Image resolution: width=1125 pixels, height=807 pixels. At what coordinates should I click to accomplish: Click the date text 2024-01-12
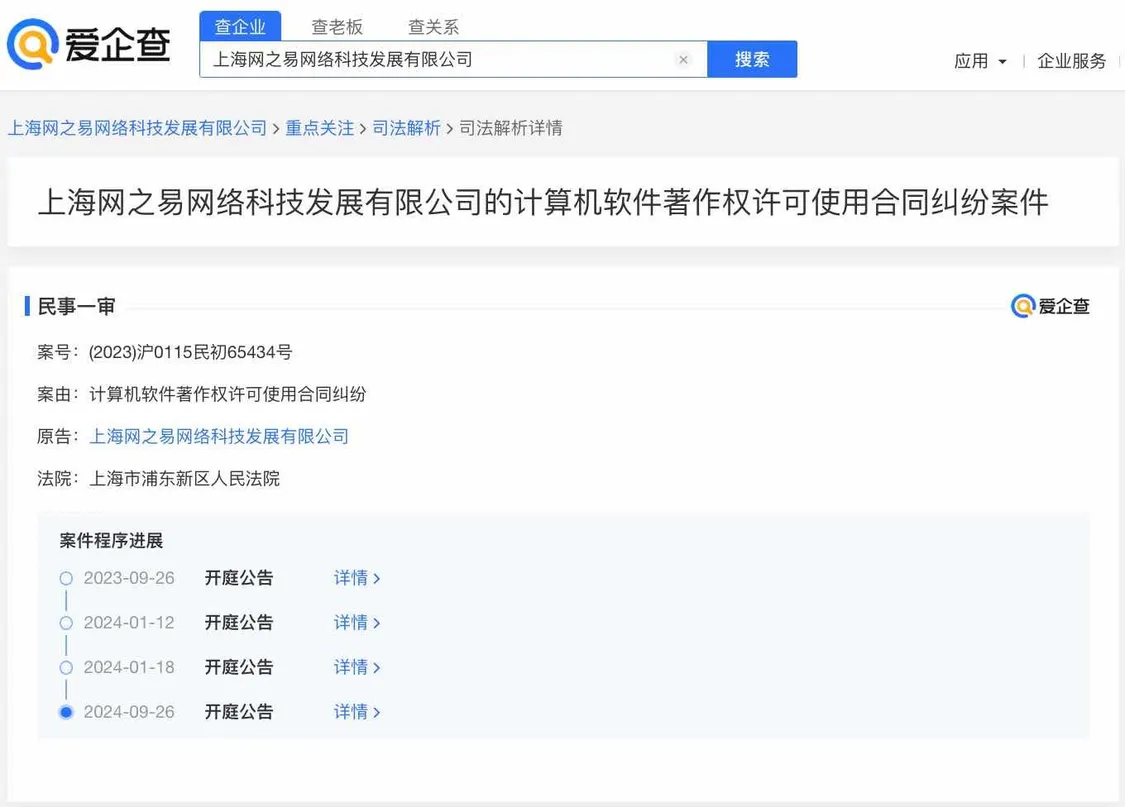tap(129, 623)
